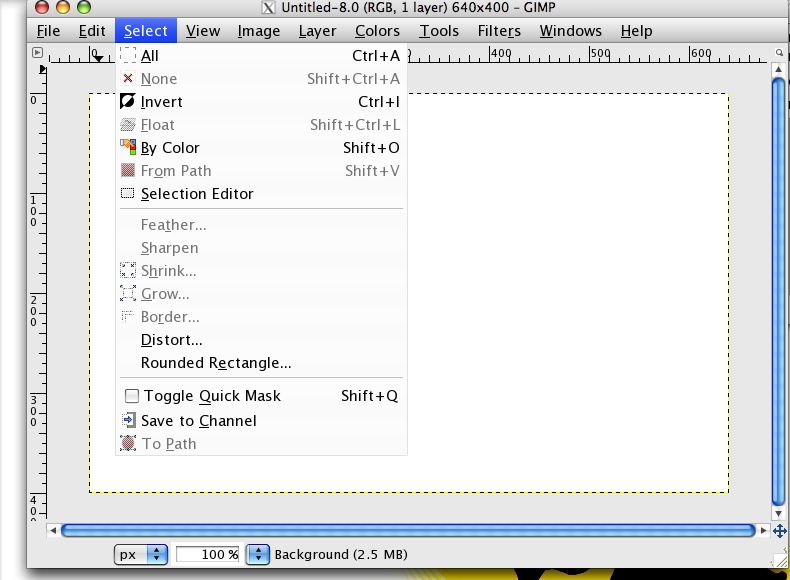Open the View menu

[203, 31]
